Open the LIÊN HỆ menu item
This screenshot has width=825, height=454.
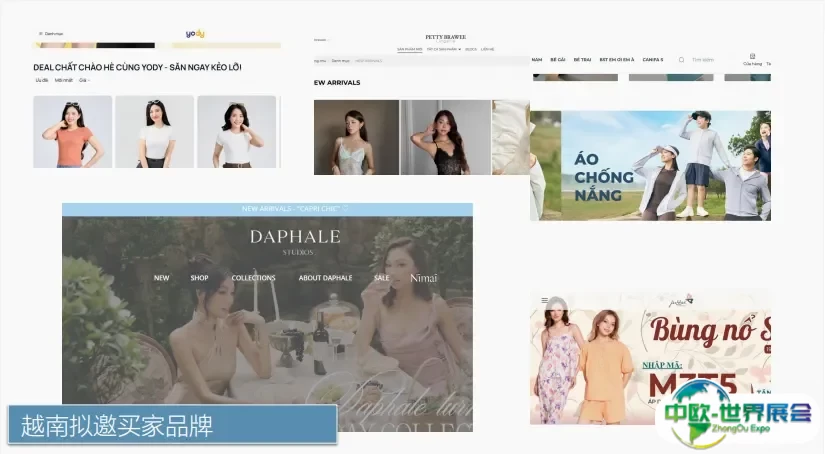coord(487,49)
